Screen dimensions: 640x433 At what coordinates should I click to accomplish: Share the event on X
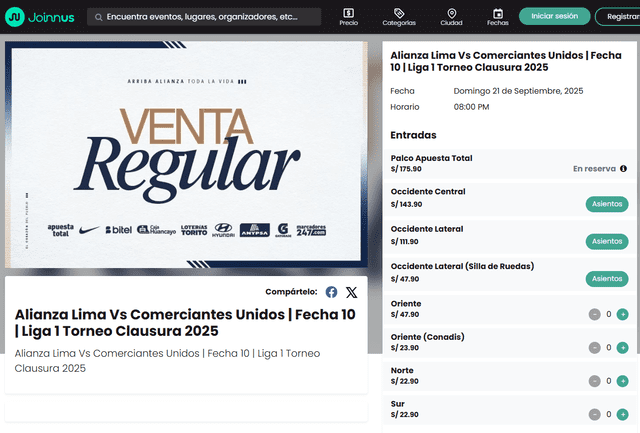[351, 292]
